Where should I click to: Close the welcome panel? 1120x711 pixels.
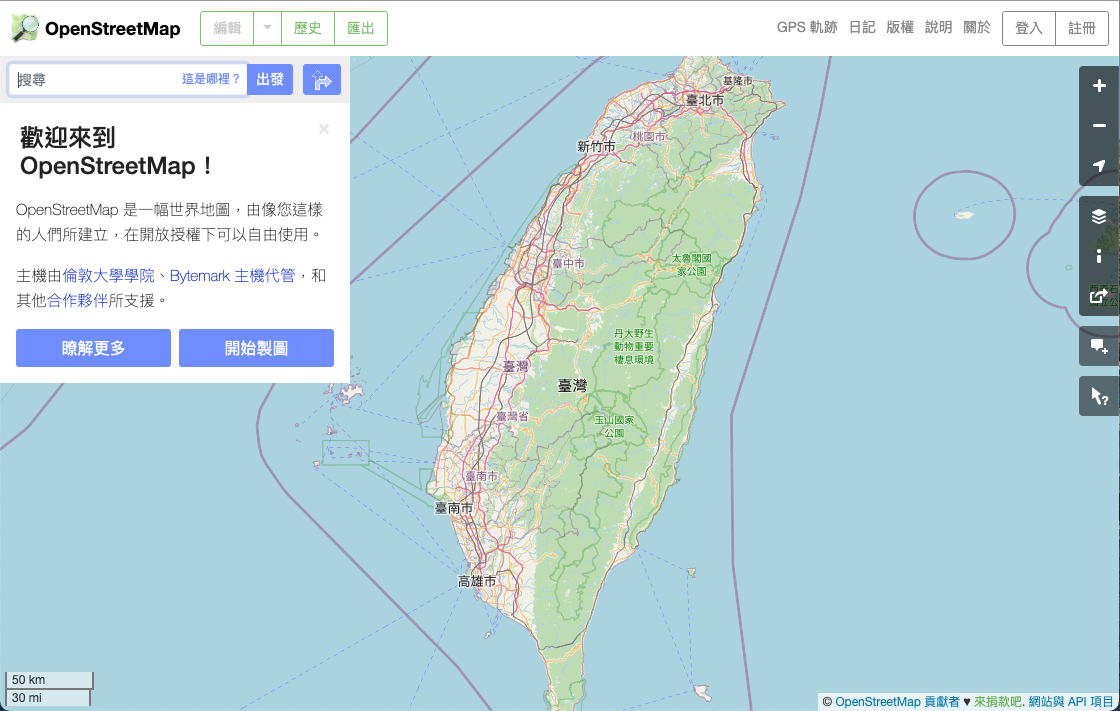coord(324,129)
